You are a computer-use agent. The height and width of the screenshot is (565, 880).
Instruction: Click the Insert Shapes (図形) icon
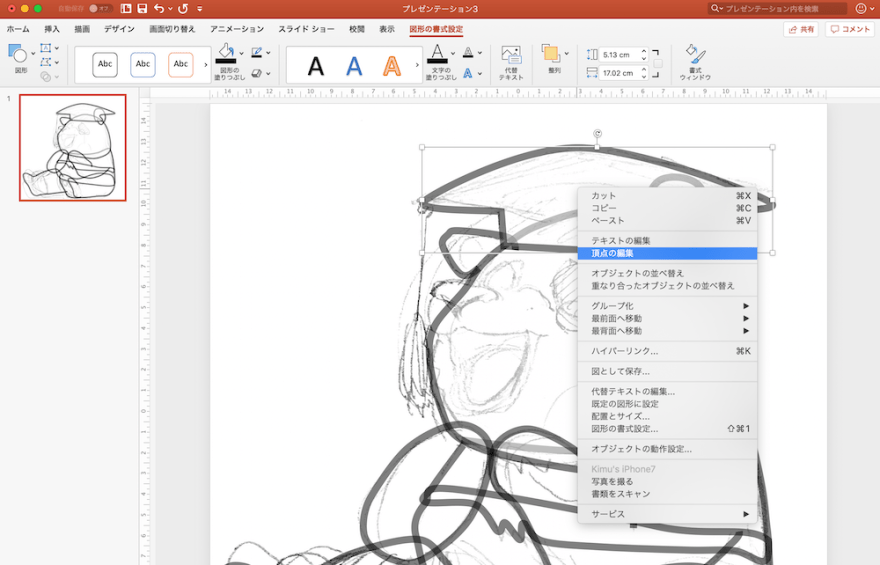19,57
